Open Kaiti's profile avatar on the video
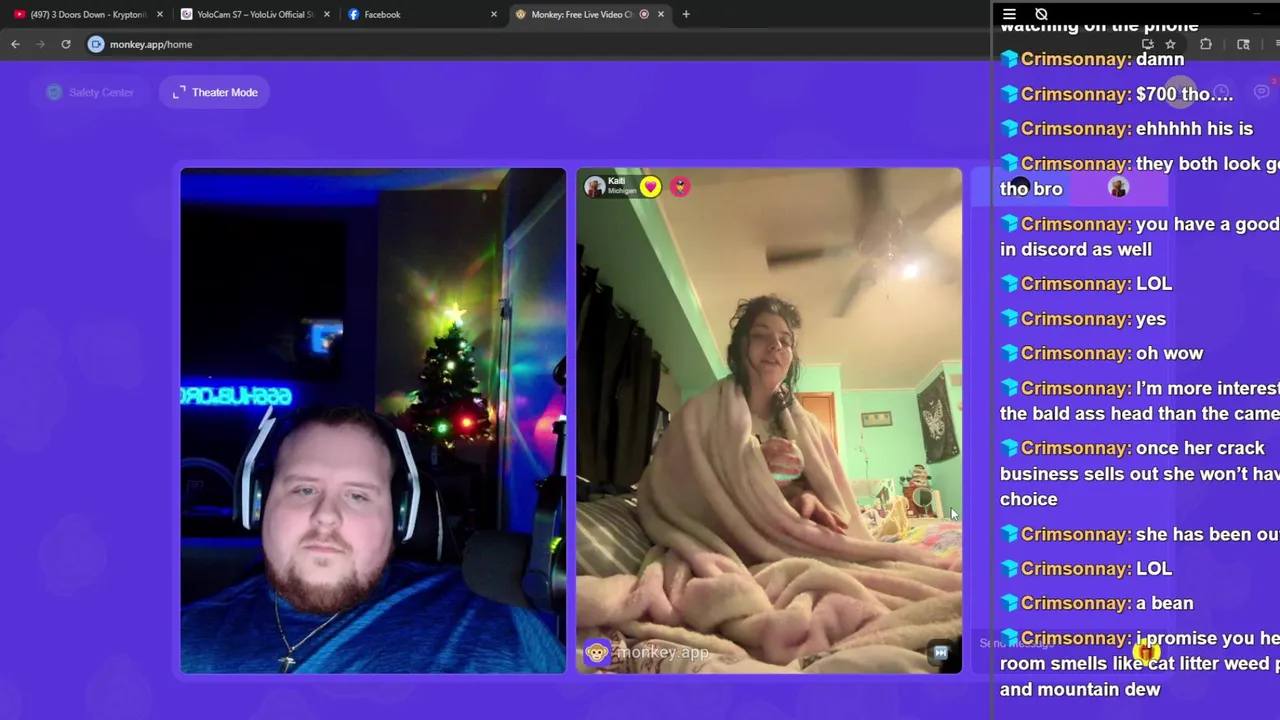1280x720 pixels. [595, 187]
